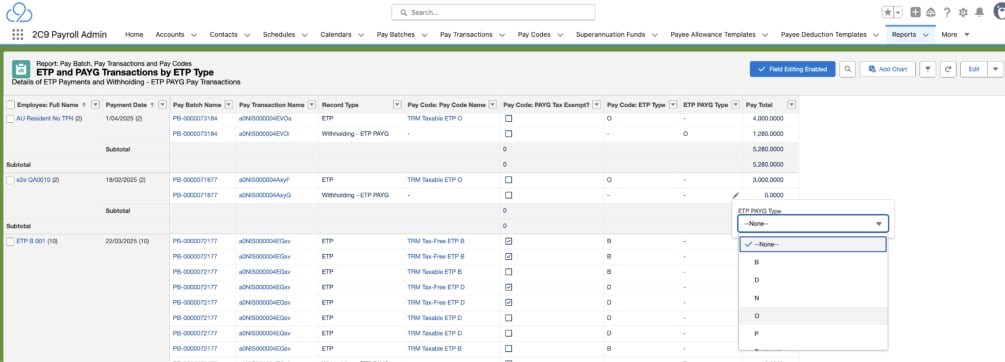Open Pay Transaction Name column menu

point(312,104)
